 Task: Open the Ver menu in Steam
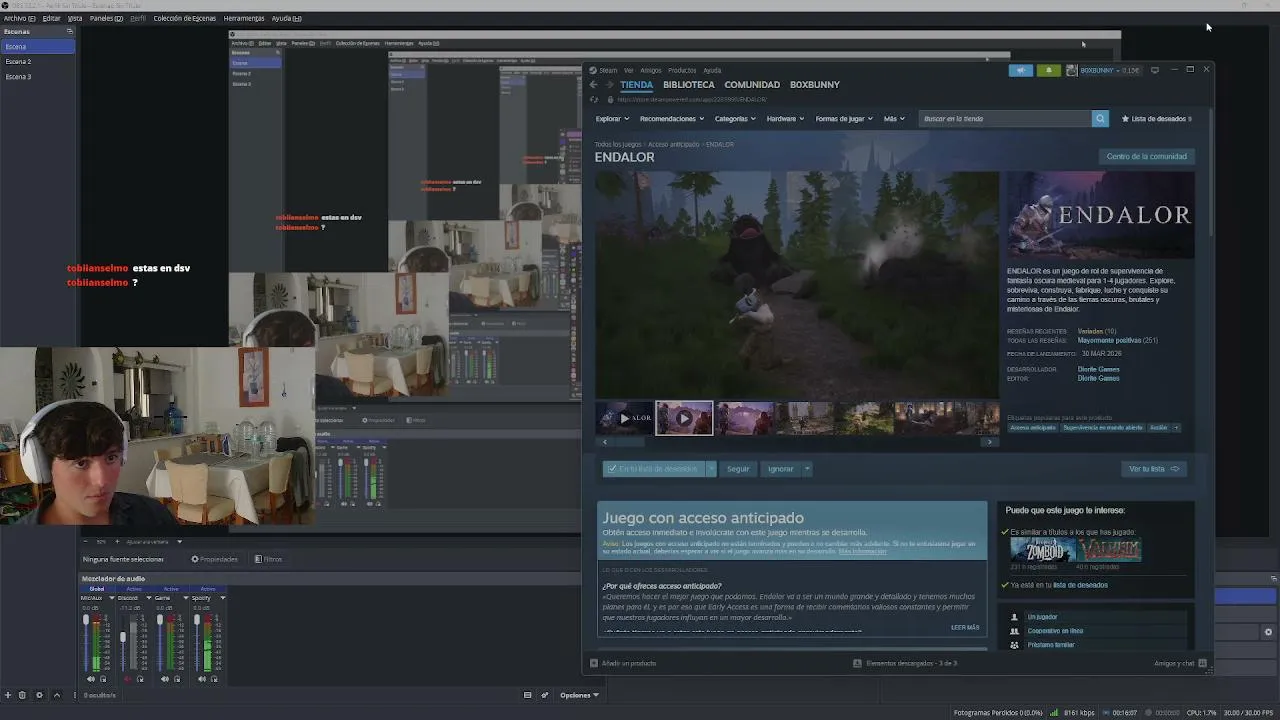click(628, 70)
